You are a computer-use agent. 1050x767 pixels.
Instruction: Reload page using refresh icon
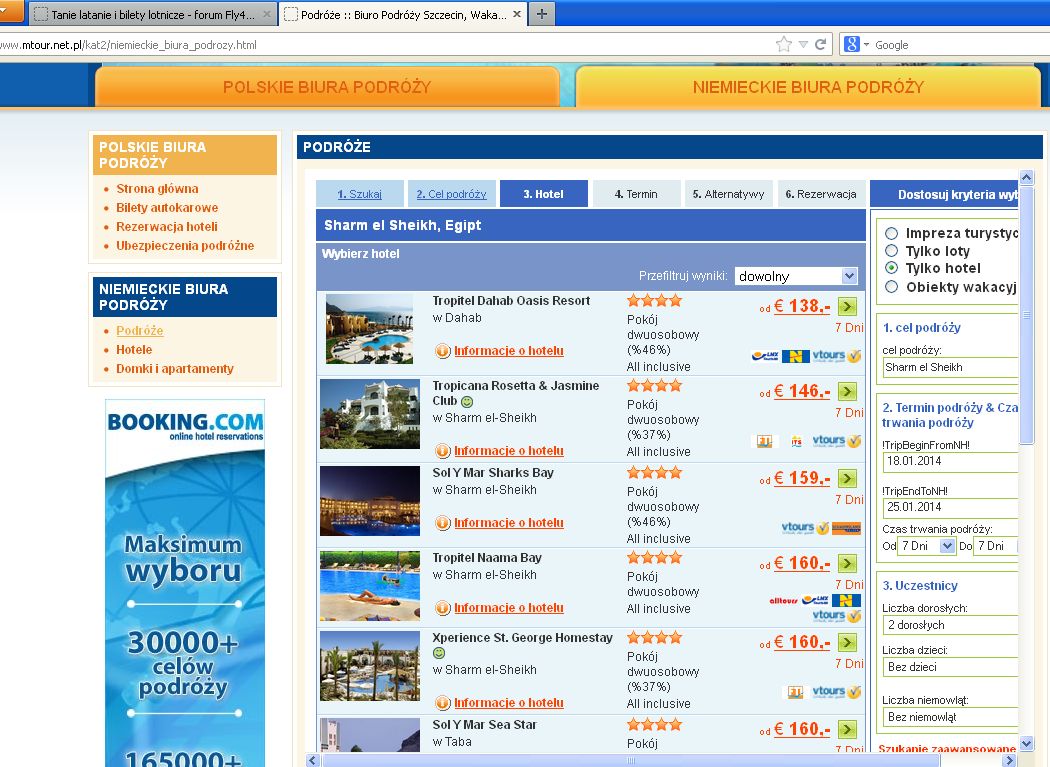point(820,45)
